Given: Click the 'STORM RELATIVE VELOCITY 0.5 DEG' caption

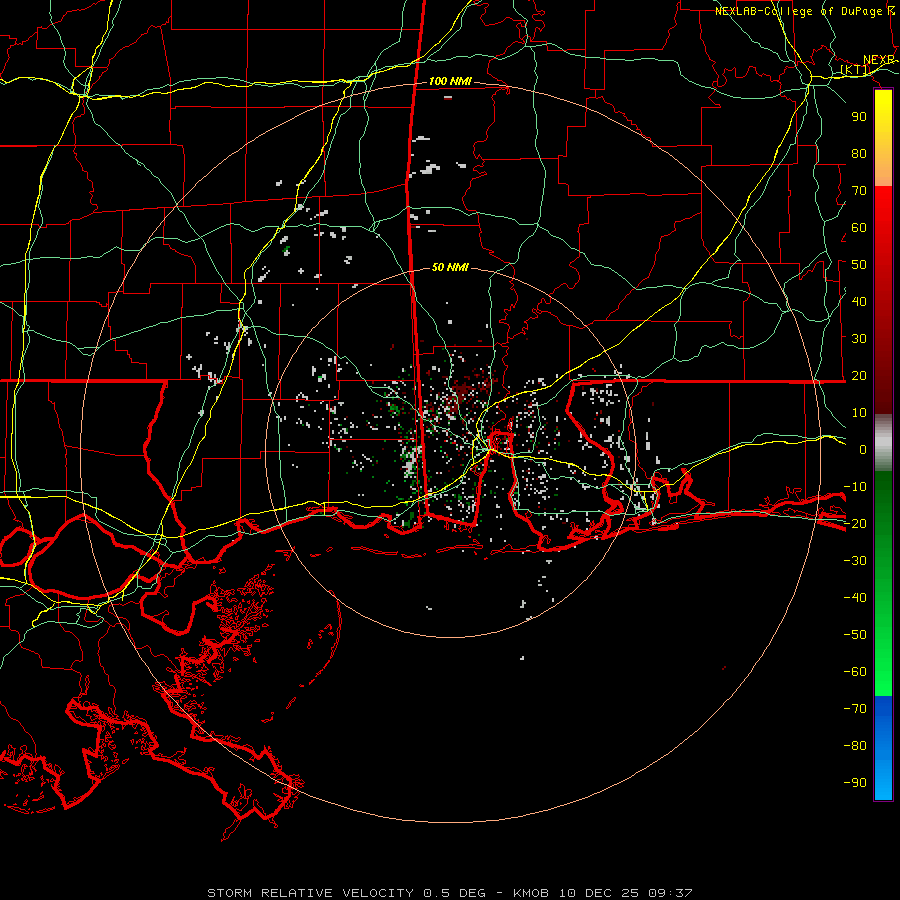Looking at the screenshot, I should pos(346,893).
